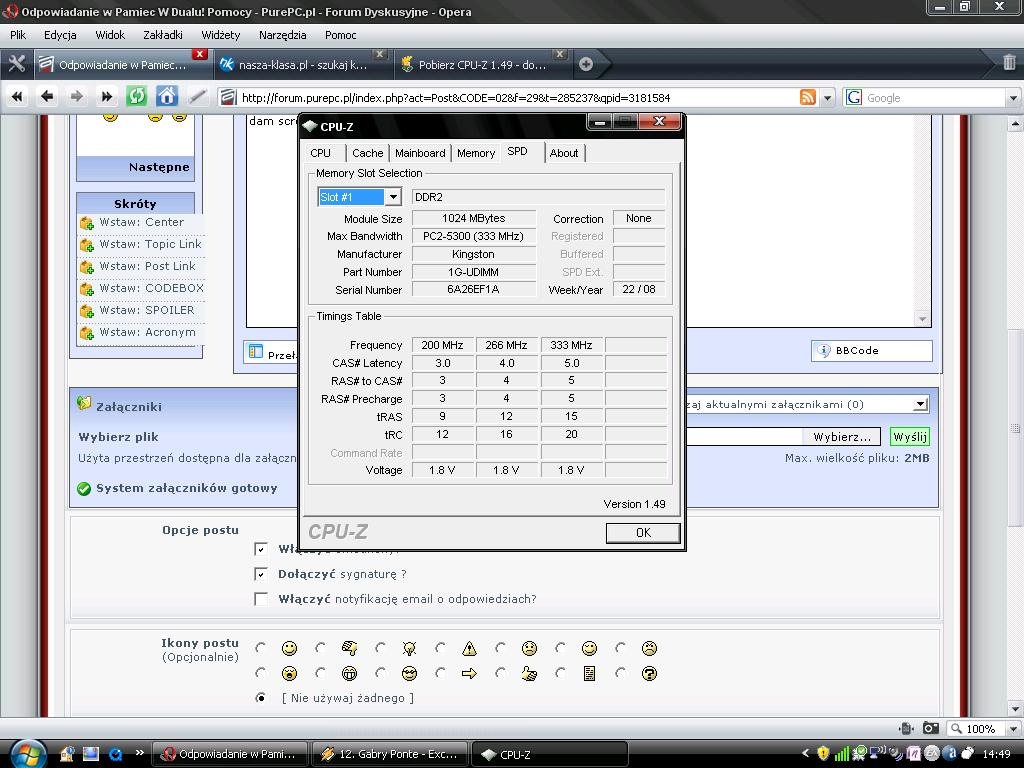
Task: Toggle the checkbox above Dołączyć sygnaturę
Action: 261,549
